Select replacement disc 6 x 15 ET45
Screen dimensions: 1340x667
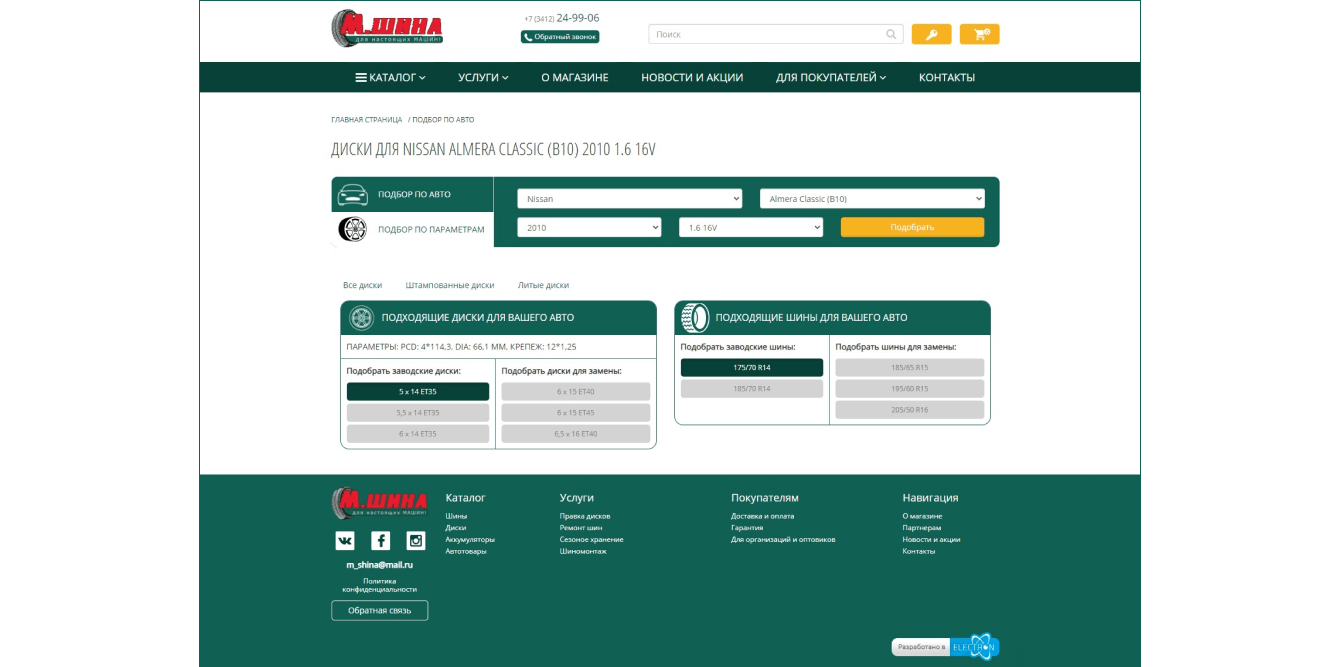pyautogui.click(x=576, y=412)
